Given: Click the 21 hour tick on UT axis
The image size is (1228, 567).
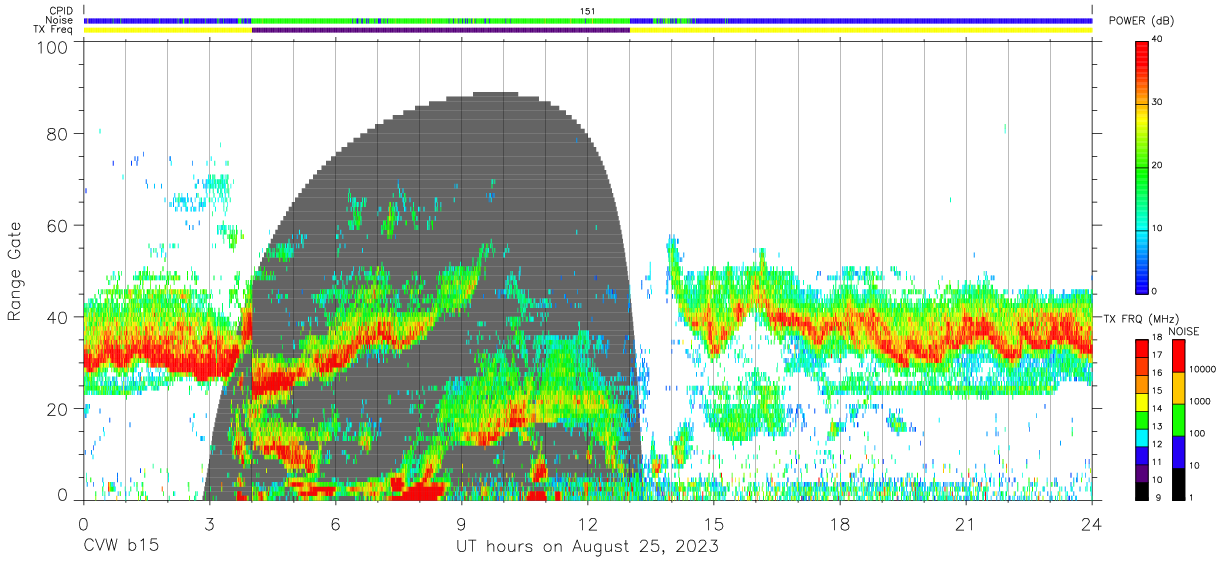Looking at the screenshot, I should [966, 524].
